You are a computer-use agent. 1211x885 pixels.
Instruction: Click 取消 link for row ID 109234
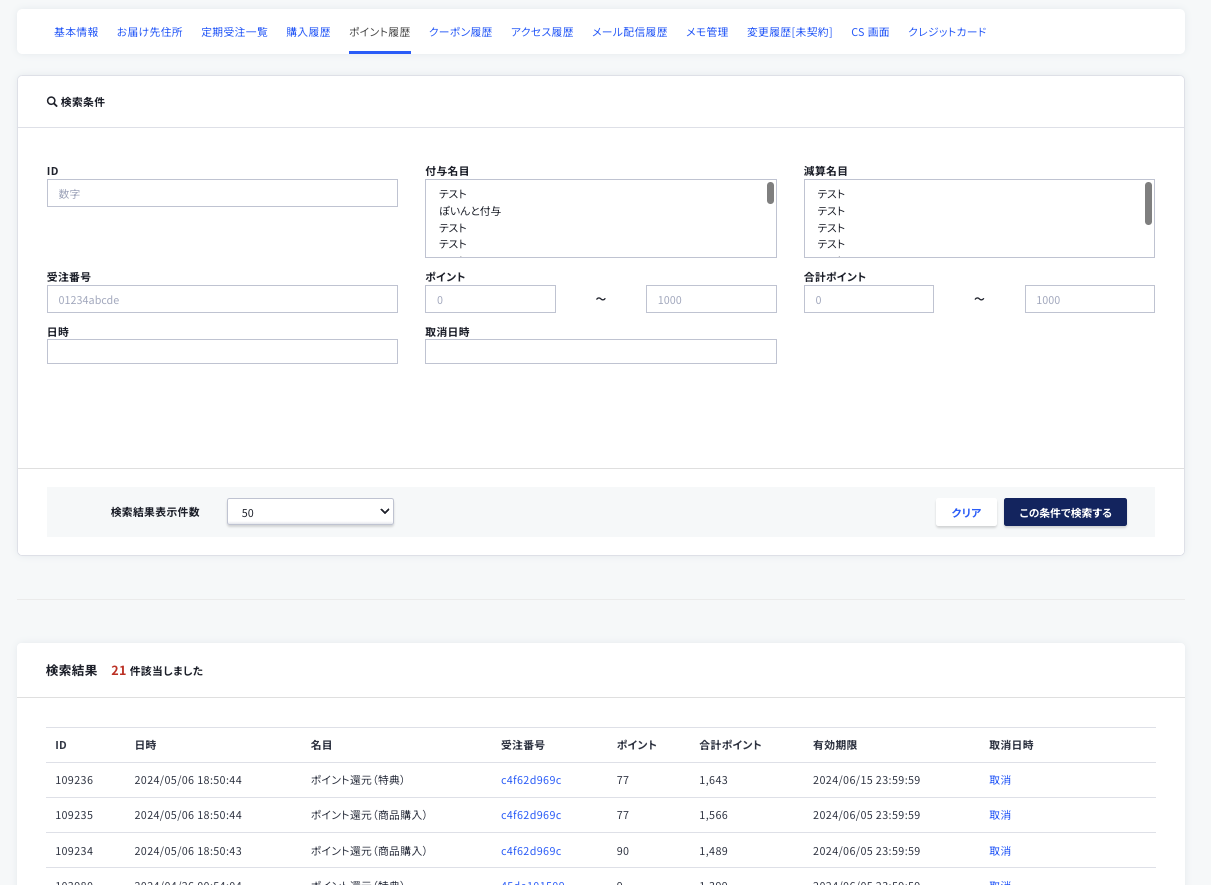[x=1000, y=851]
